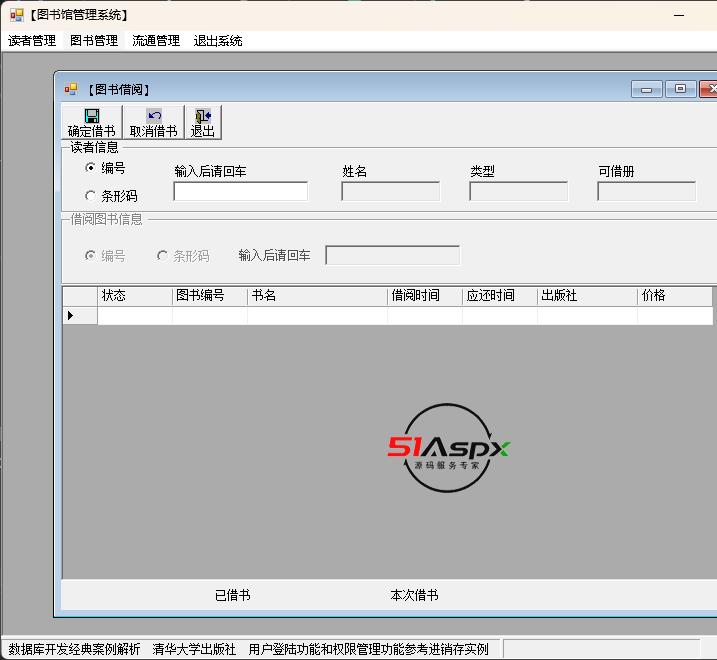Click the empty 图书编号 cell in first row
The width and height of the screenshot is (717, 660).
[209, 316]
